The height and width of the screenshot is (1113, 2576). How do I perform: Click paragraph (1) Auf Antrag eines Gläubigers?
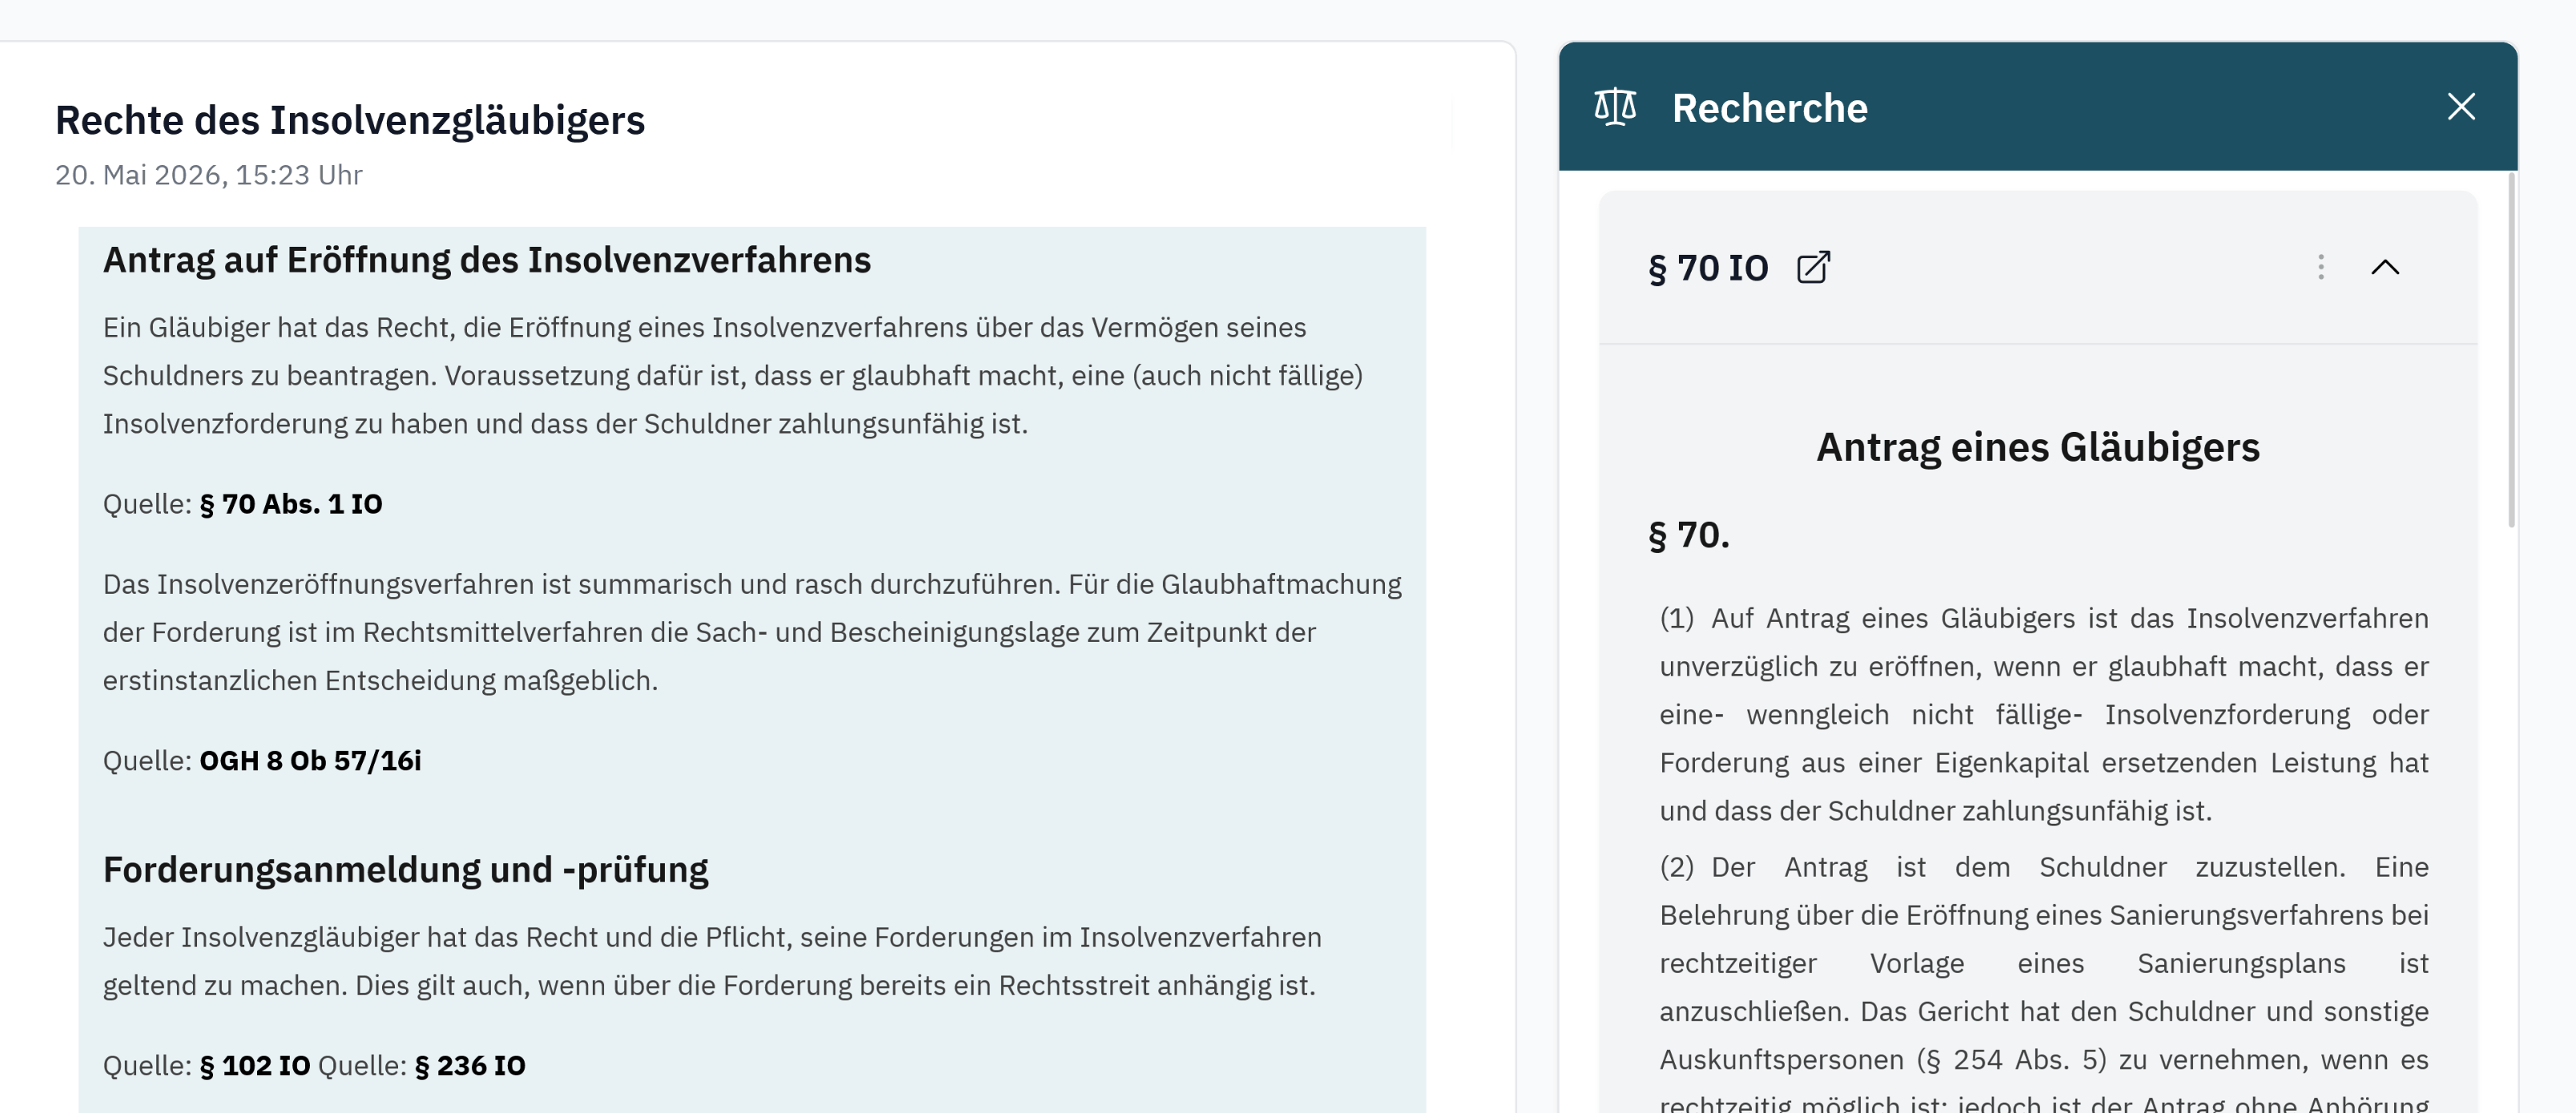2043,715
